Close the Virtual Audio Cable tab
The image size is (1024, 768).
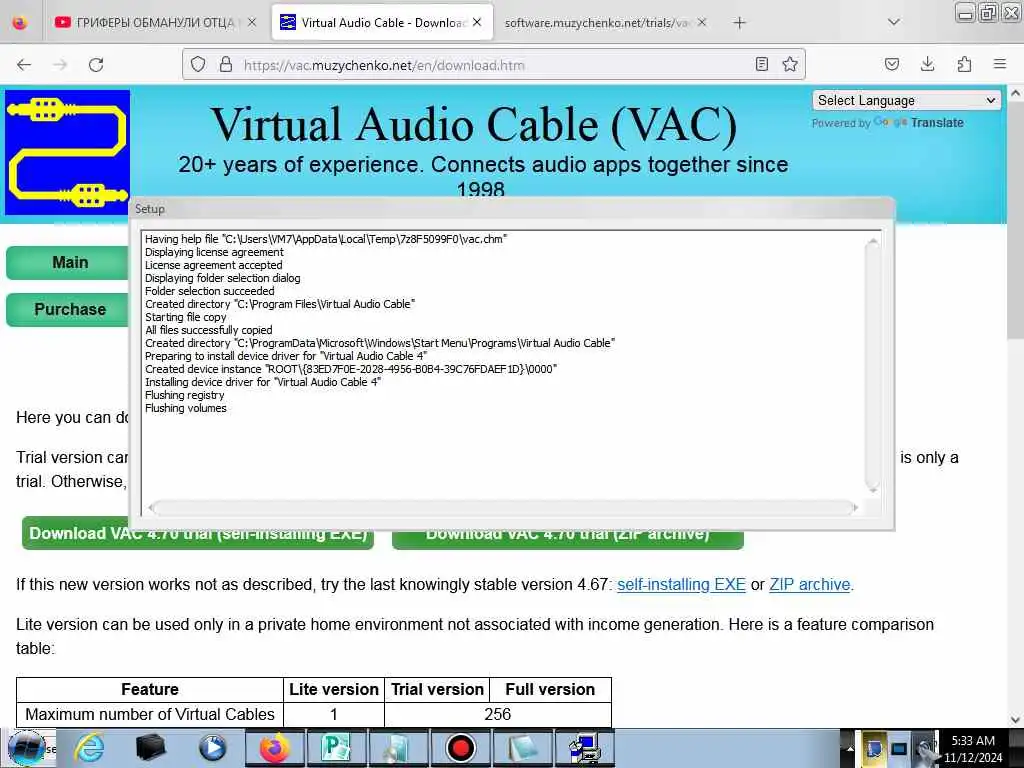pos(477,22)
